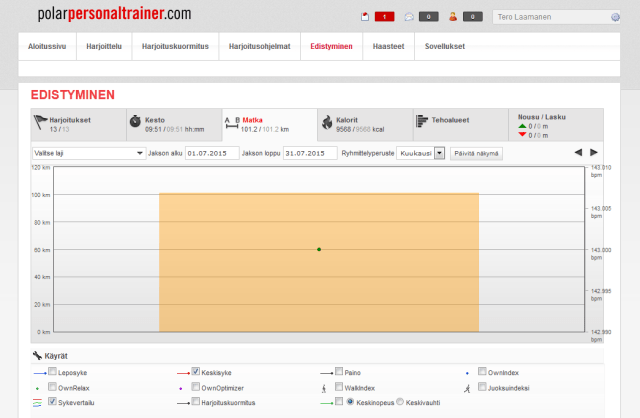Open the settings gear by Tero Laamanen

pyautogui.click(x=615, y=17)
